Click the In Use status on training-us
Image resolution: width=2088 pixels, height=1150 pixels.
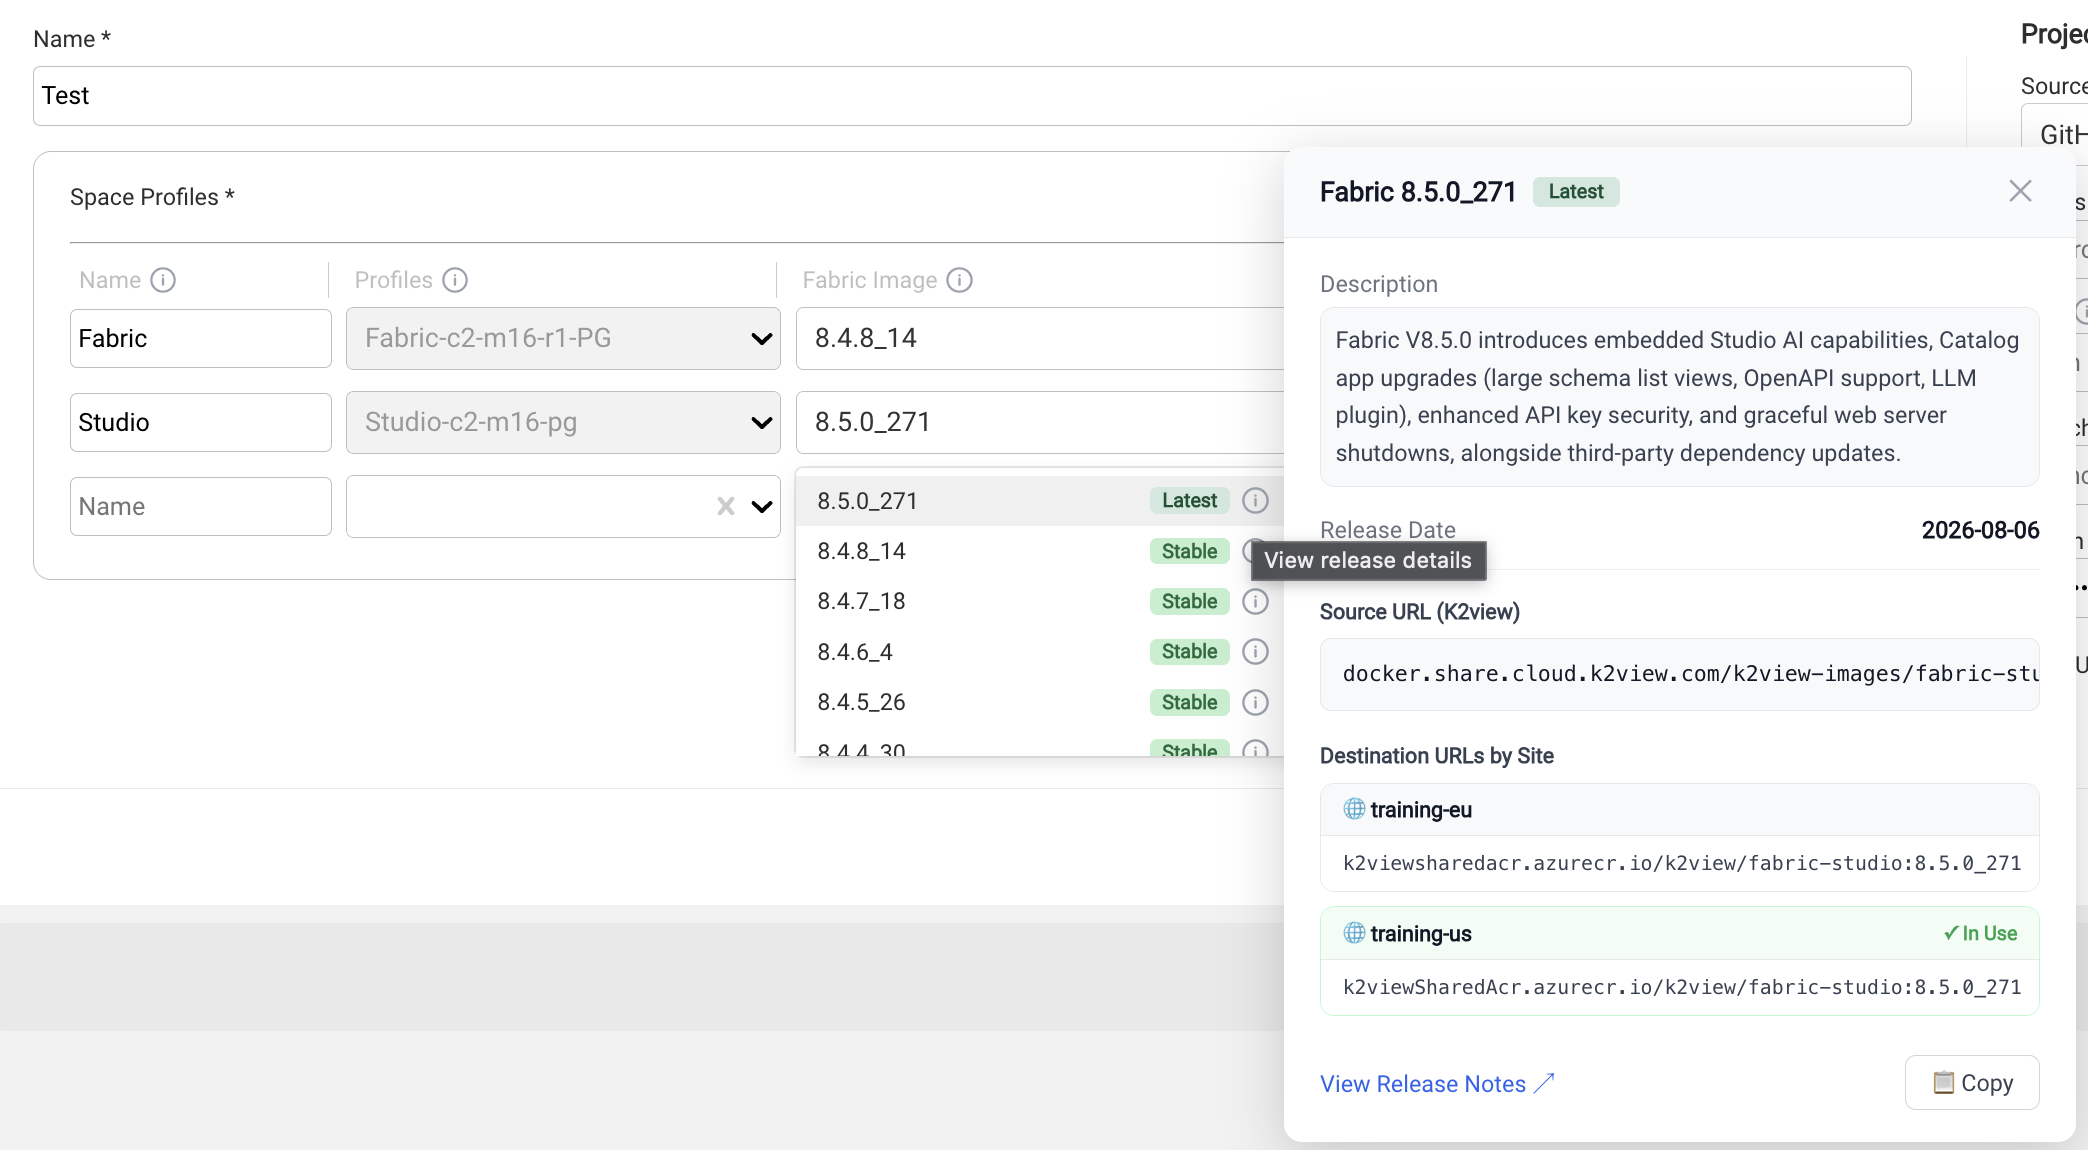[1980, 933]
